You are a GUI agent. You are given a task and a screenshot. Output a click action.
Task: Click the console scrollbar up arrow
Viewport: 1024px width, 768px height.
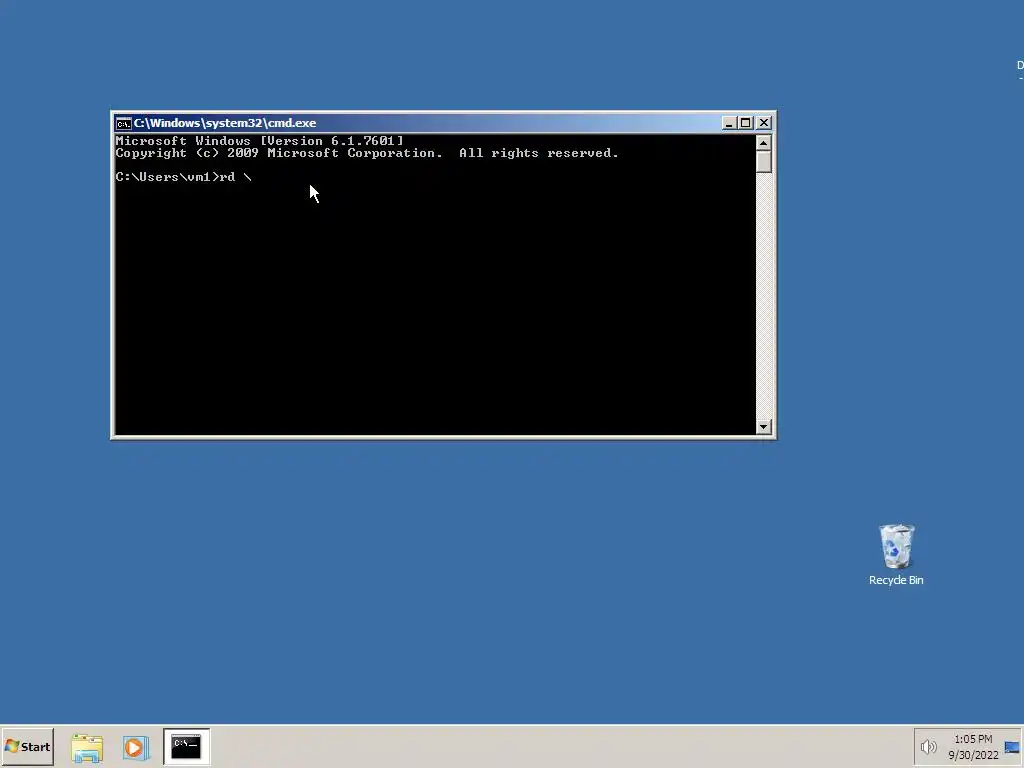(x=763, y=142)
